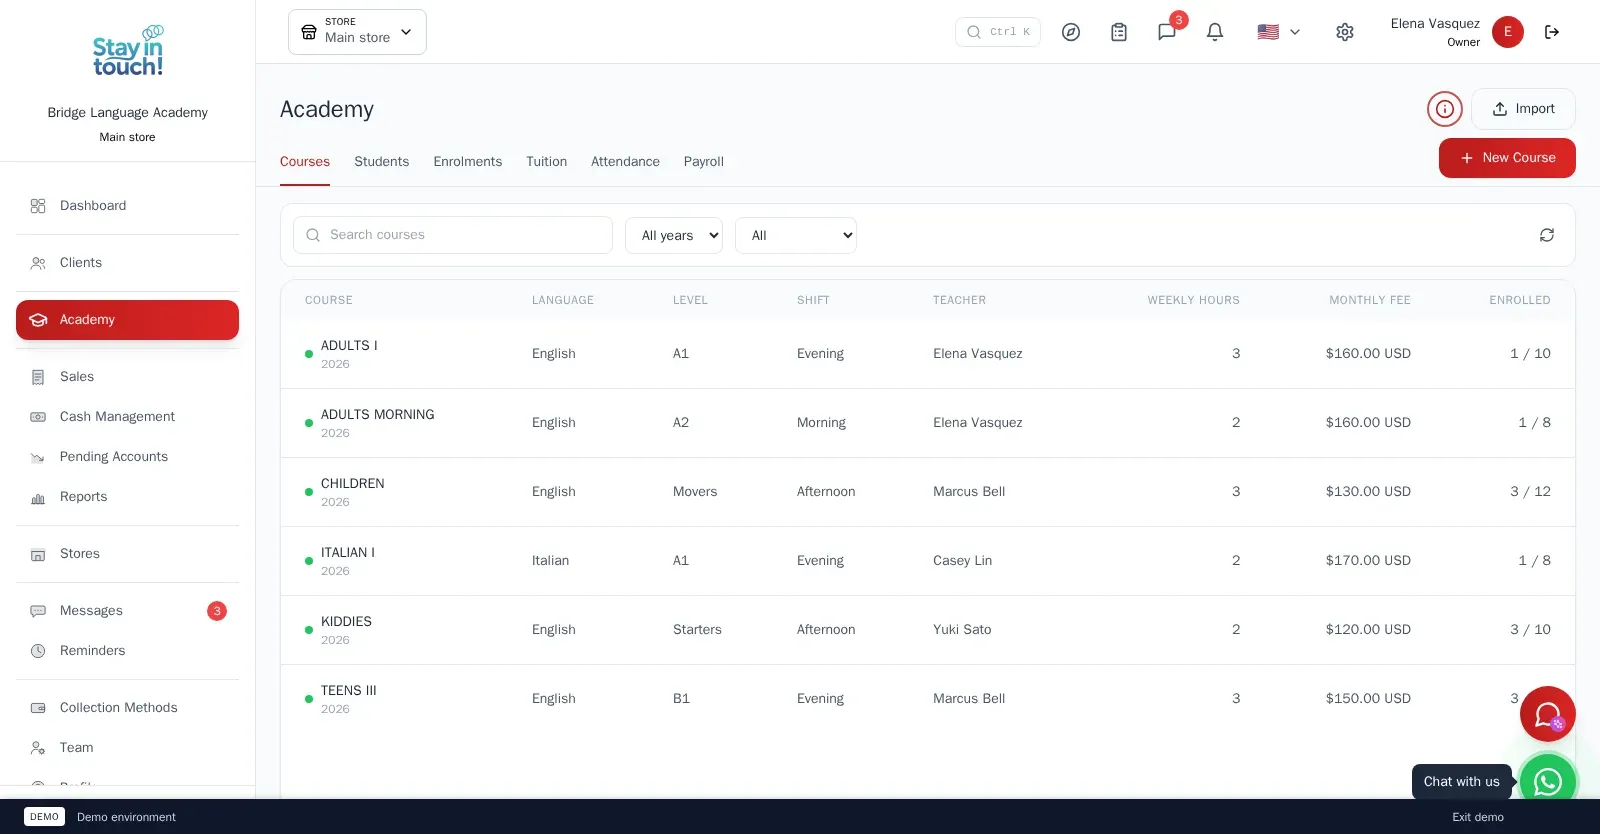Open Team in sidebar

click(x=127, y=748)
